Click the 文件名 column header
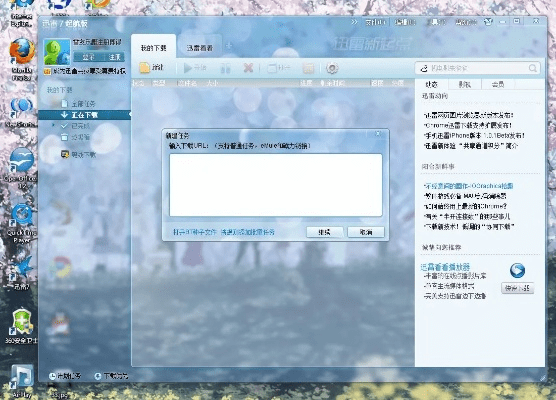 coord(187,83)
